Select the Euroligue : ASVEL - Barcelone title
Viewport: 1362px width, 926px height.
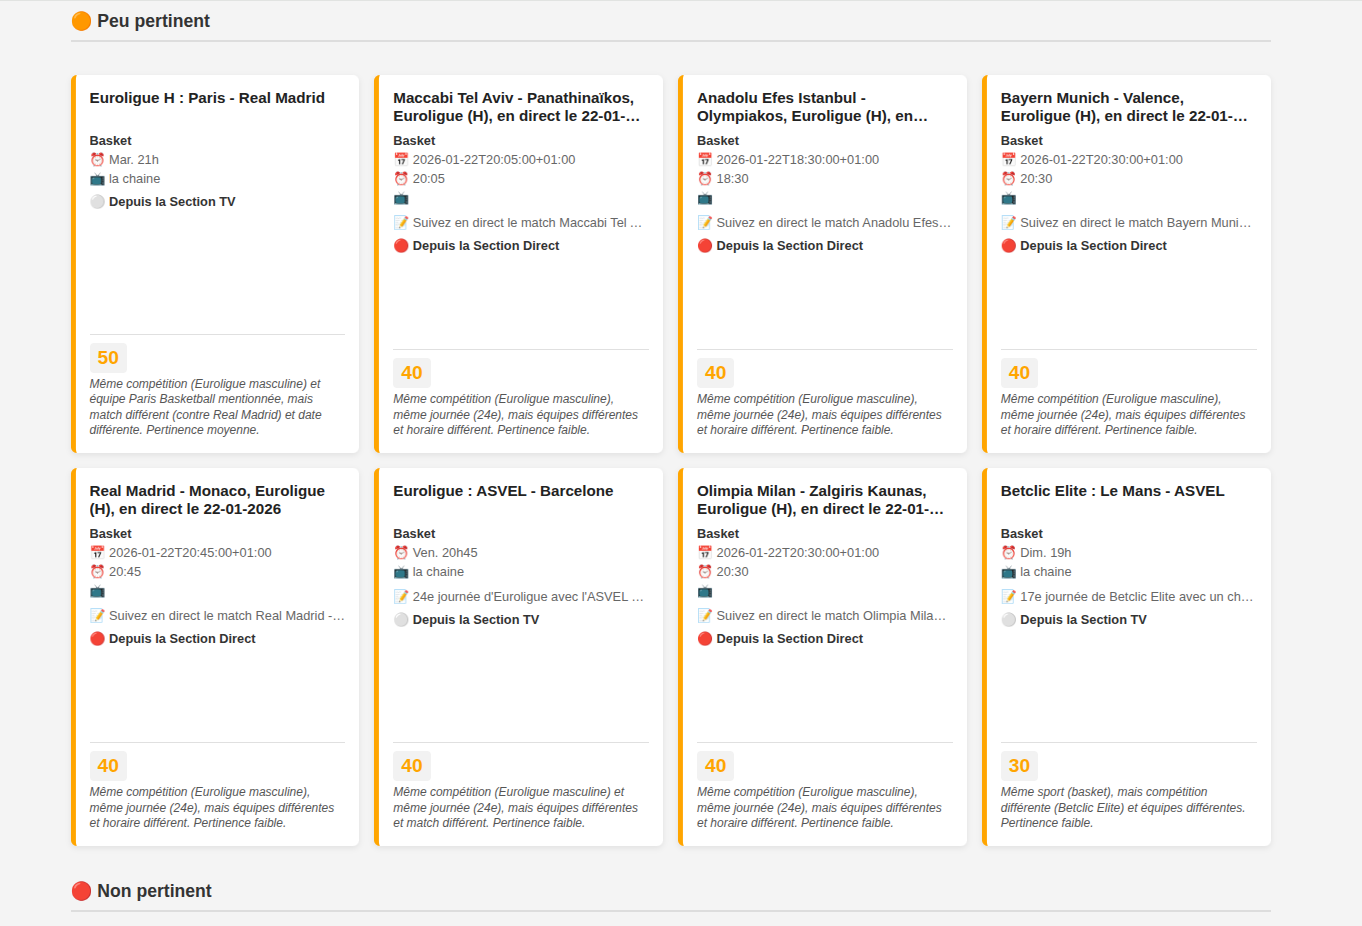(x=503, y=491)
